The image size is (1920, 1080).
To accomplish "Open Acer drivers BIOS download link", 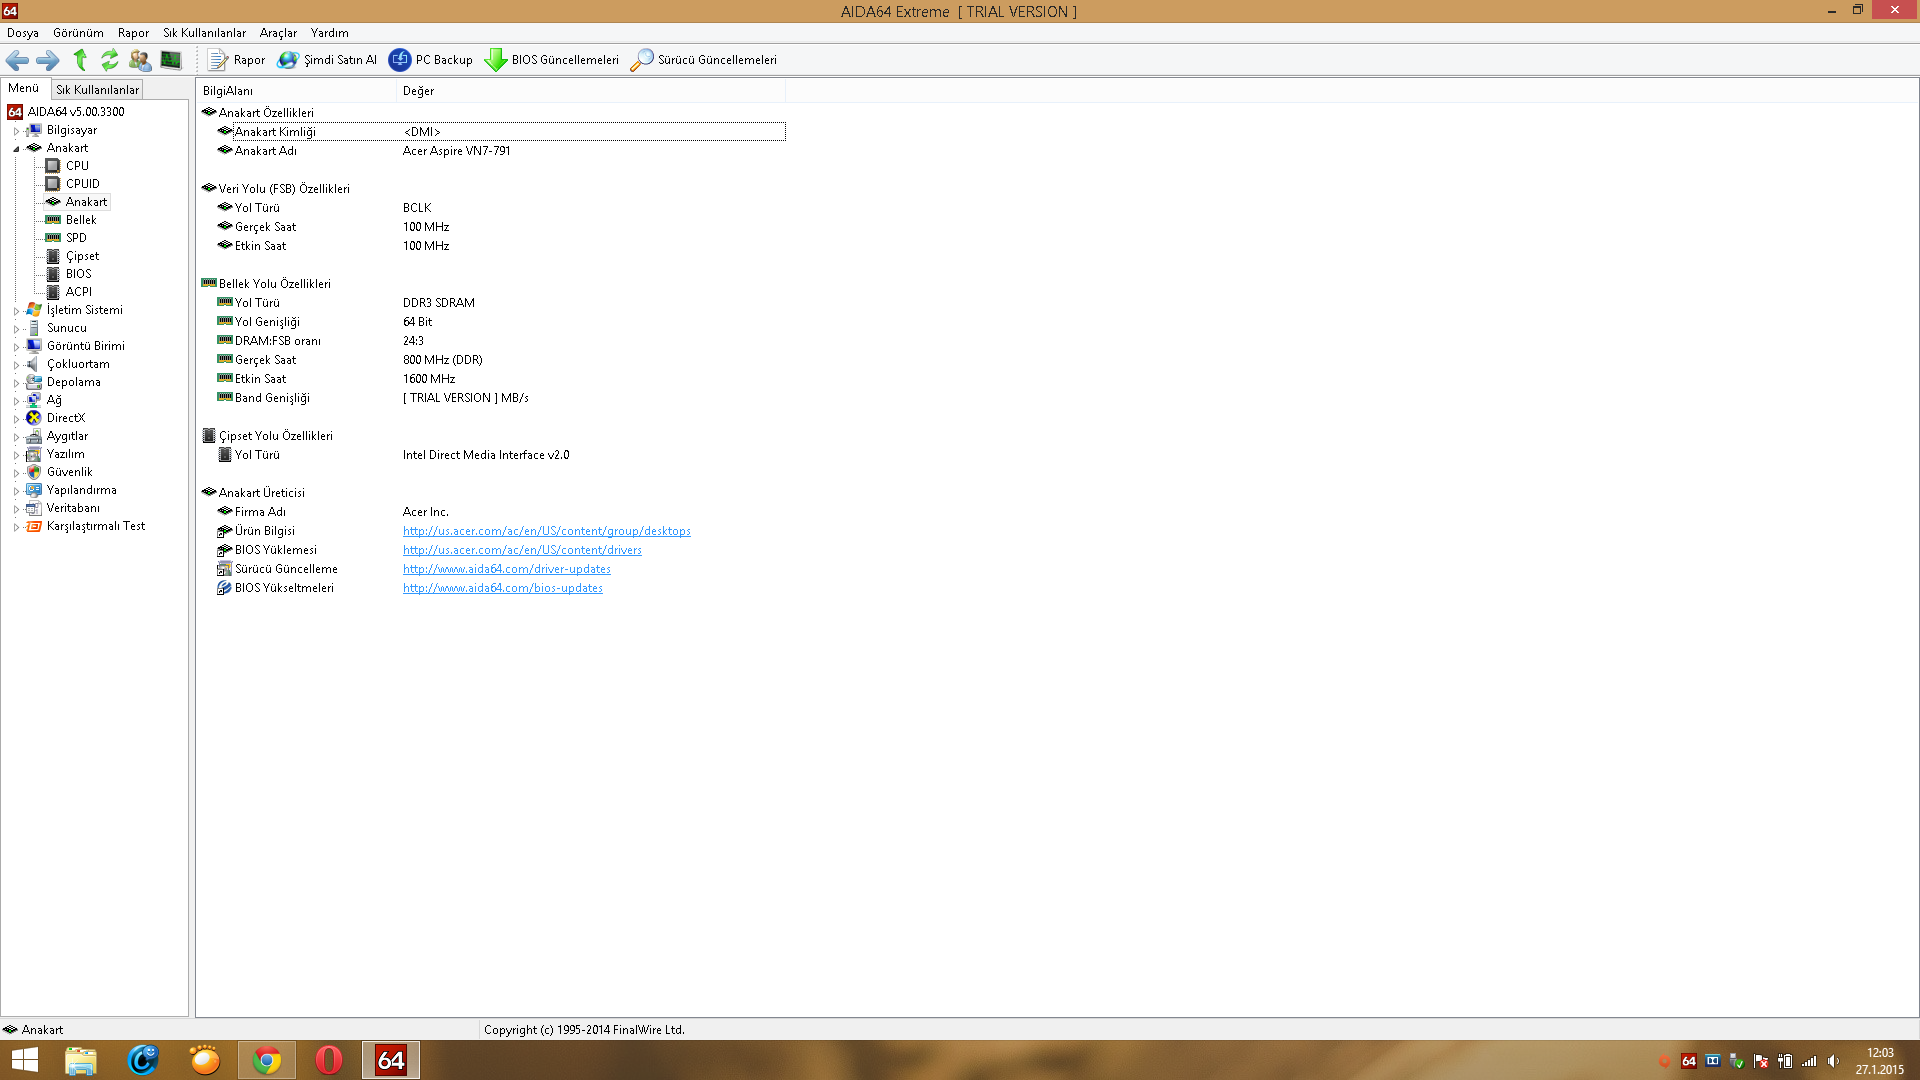I will click(x=522, y=550).
